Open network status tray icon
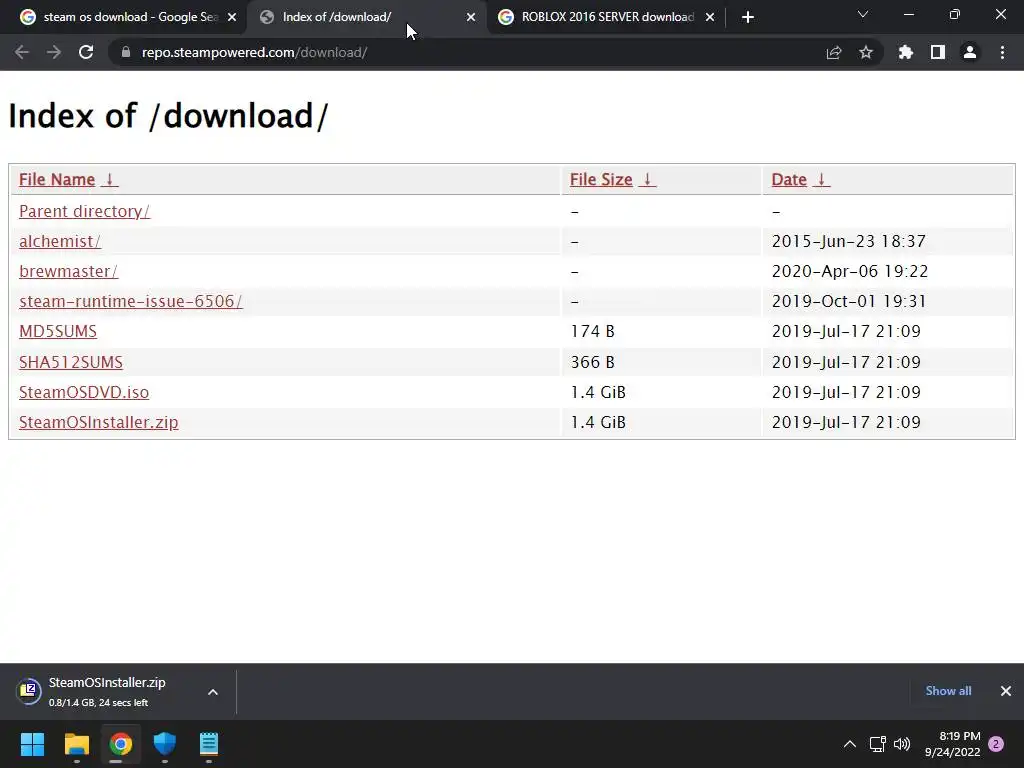 (878, 744)
